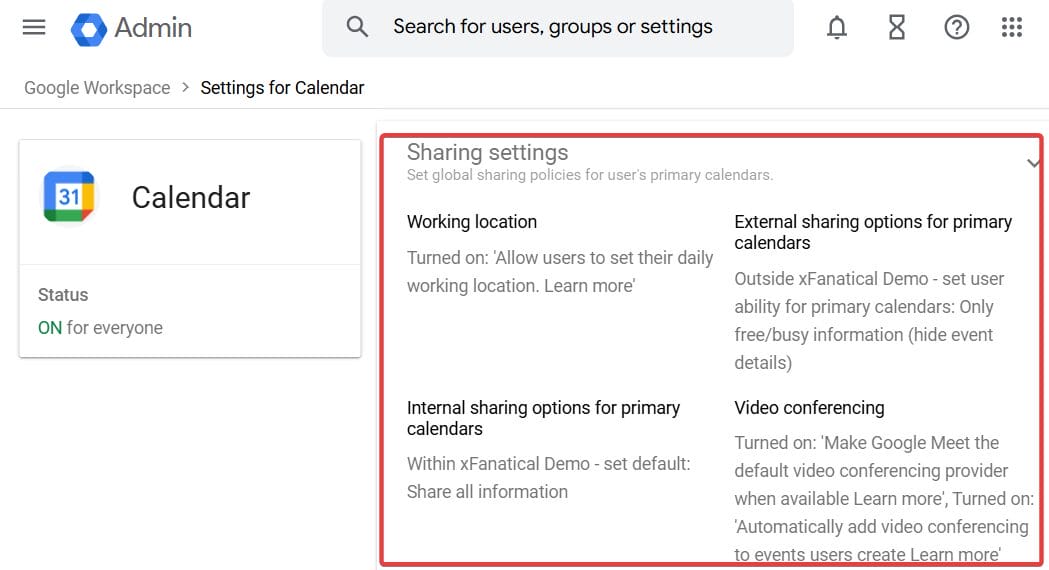The height and width of the screenshot is (570, 1049).
Task: Click the 'Admin' wordmark text
Action: (153, 27)
